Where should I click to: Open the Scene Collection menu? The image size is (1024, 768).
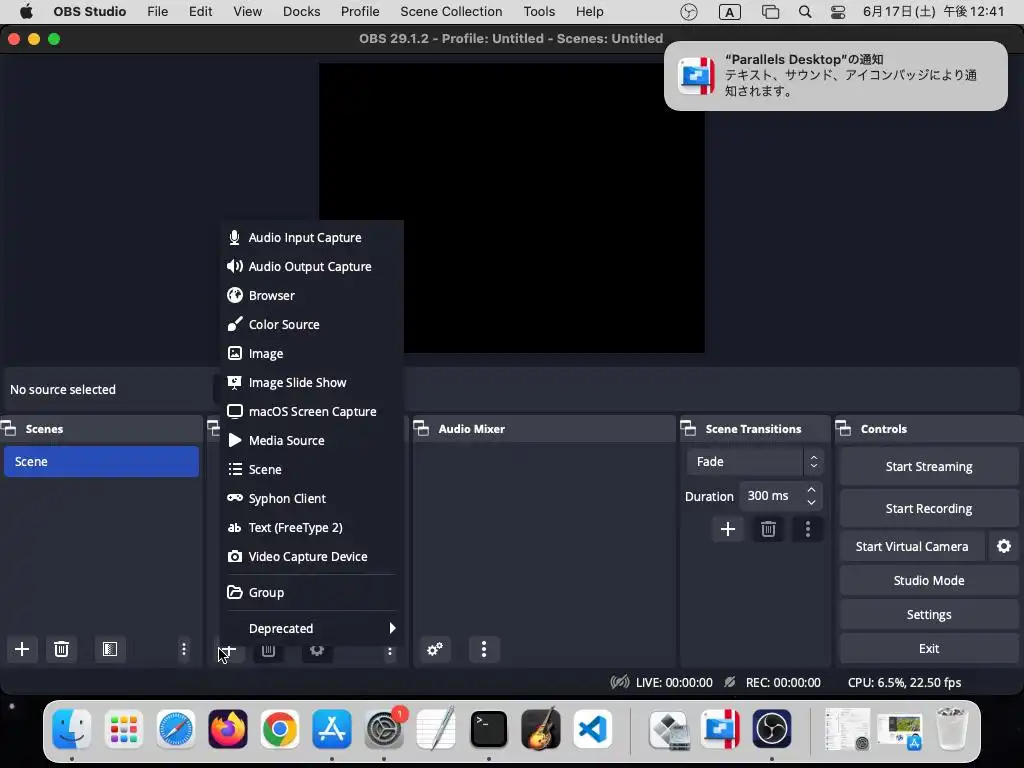coord(451,12)
